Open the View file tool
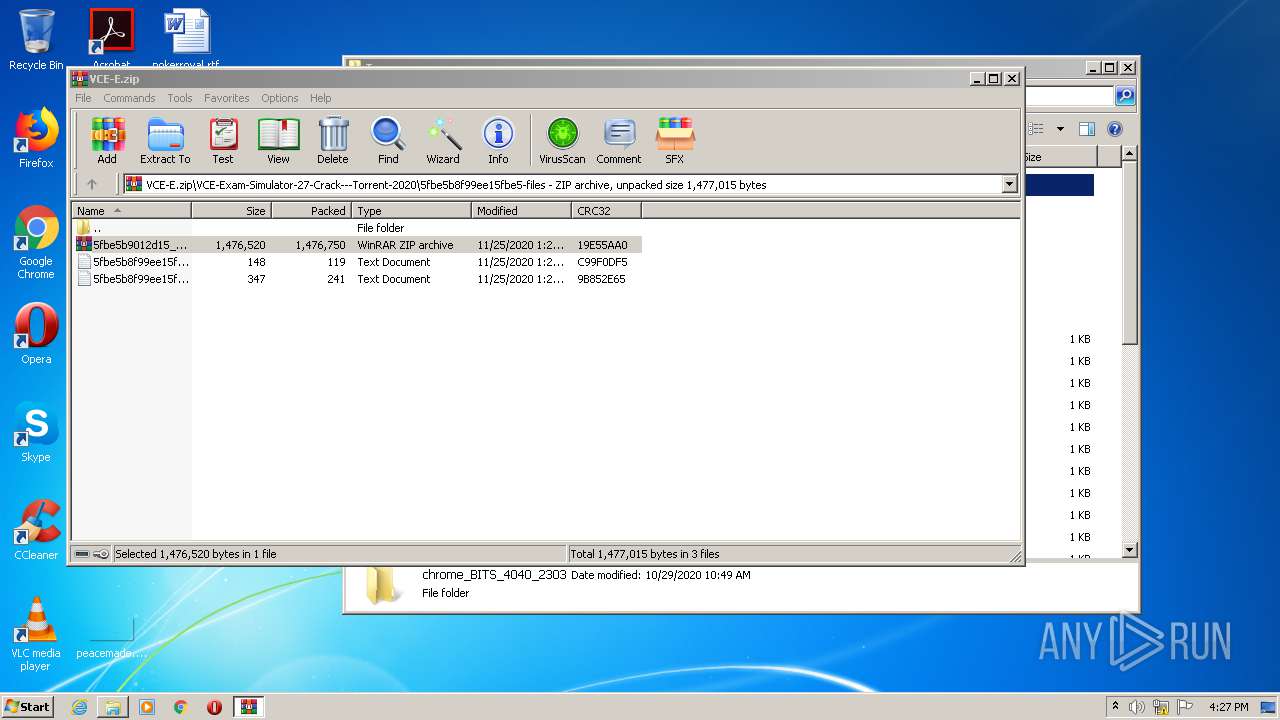Viewport: 1280px width, 720px height. click(x=278, y=140)
